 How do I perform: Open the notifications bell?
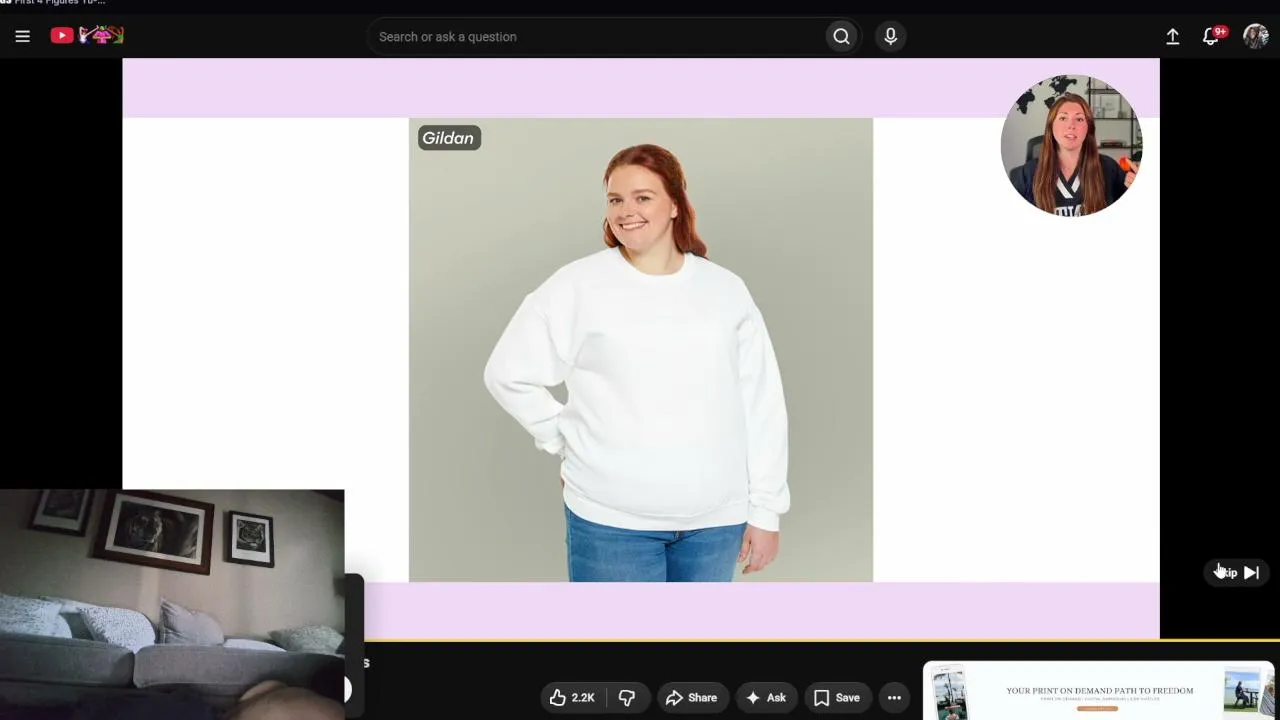click(1212, 36)
